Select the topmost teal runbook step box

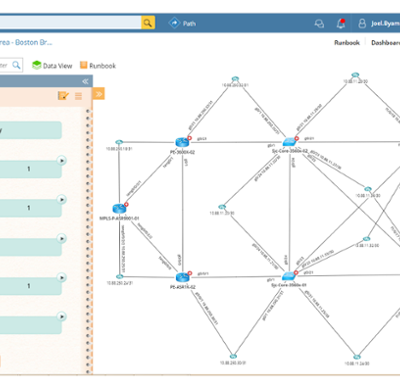click(x=31, y=130)
